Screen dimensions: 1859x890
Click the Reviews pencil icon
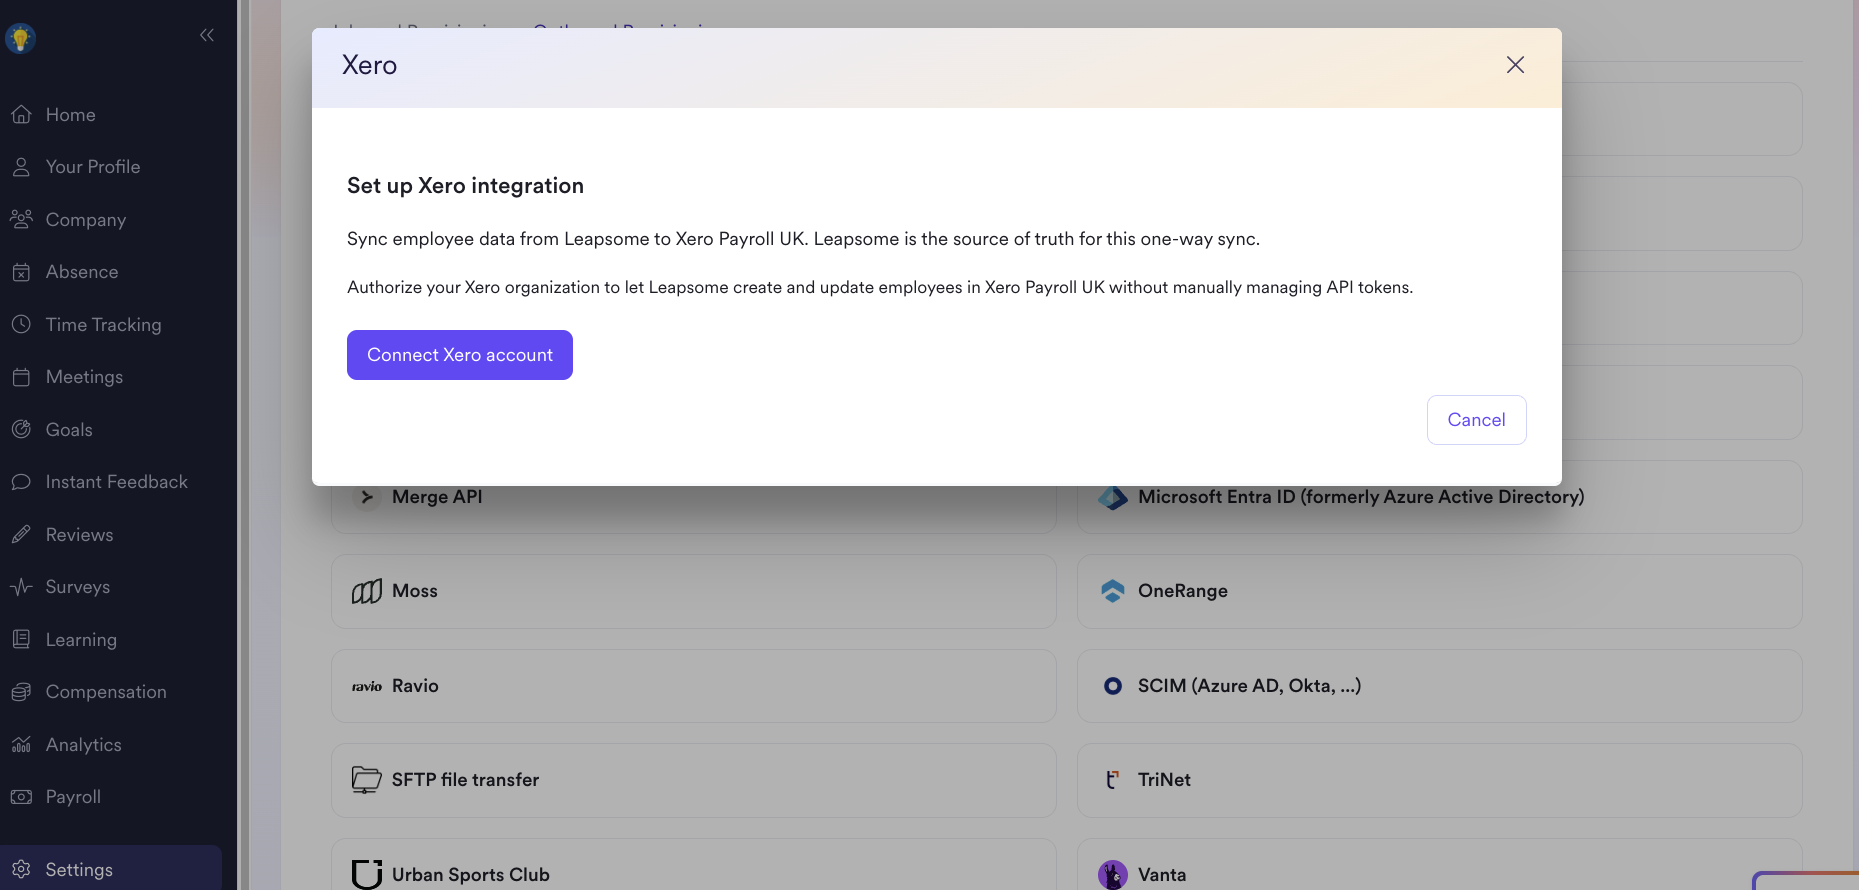(21, 535)
